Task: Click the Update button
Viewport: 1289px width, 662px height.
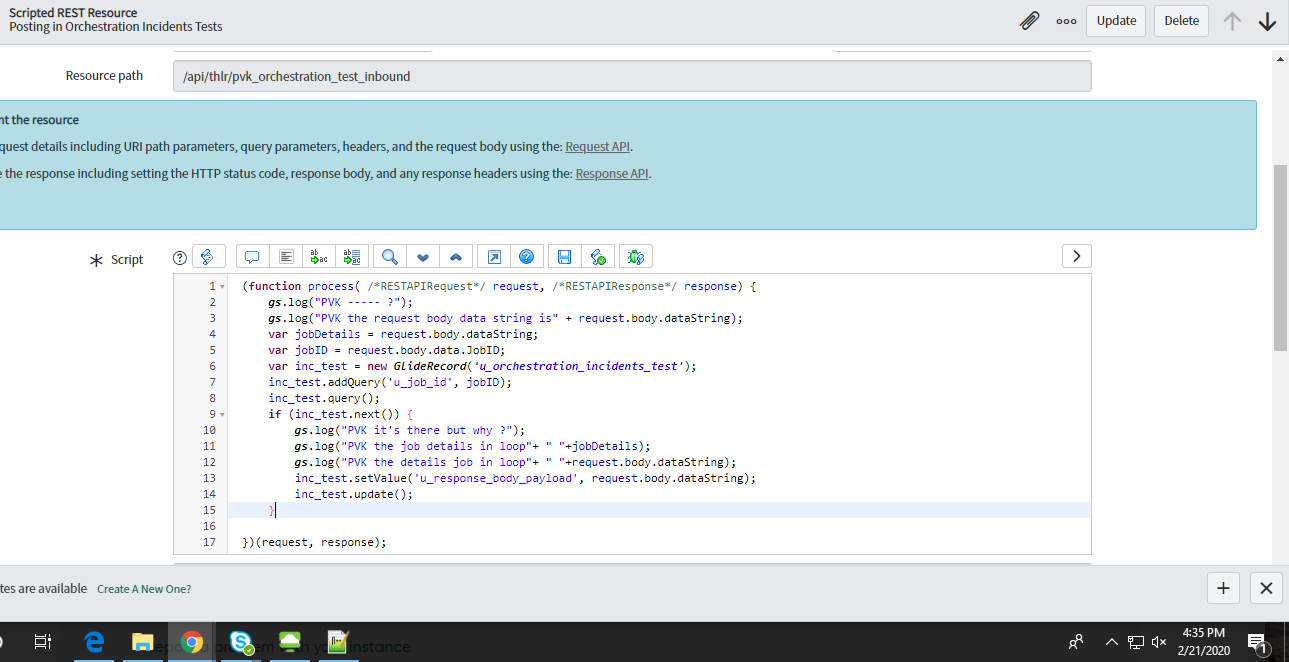Action: [1115, 21]
